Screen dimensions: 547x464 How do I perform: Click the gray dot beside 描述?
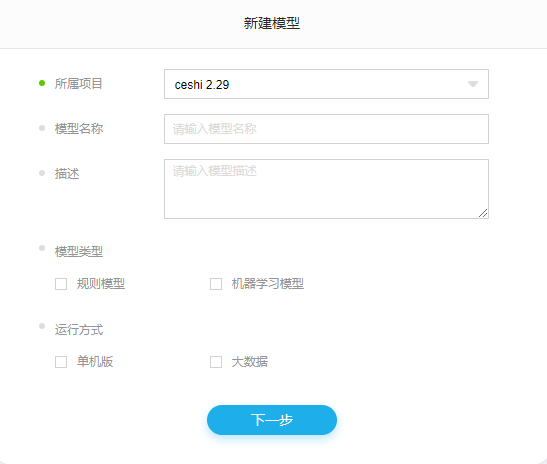42,173
